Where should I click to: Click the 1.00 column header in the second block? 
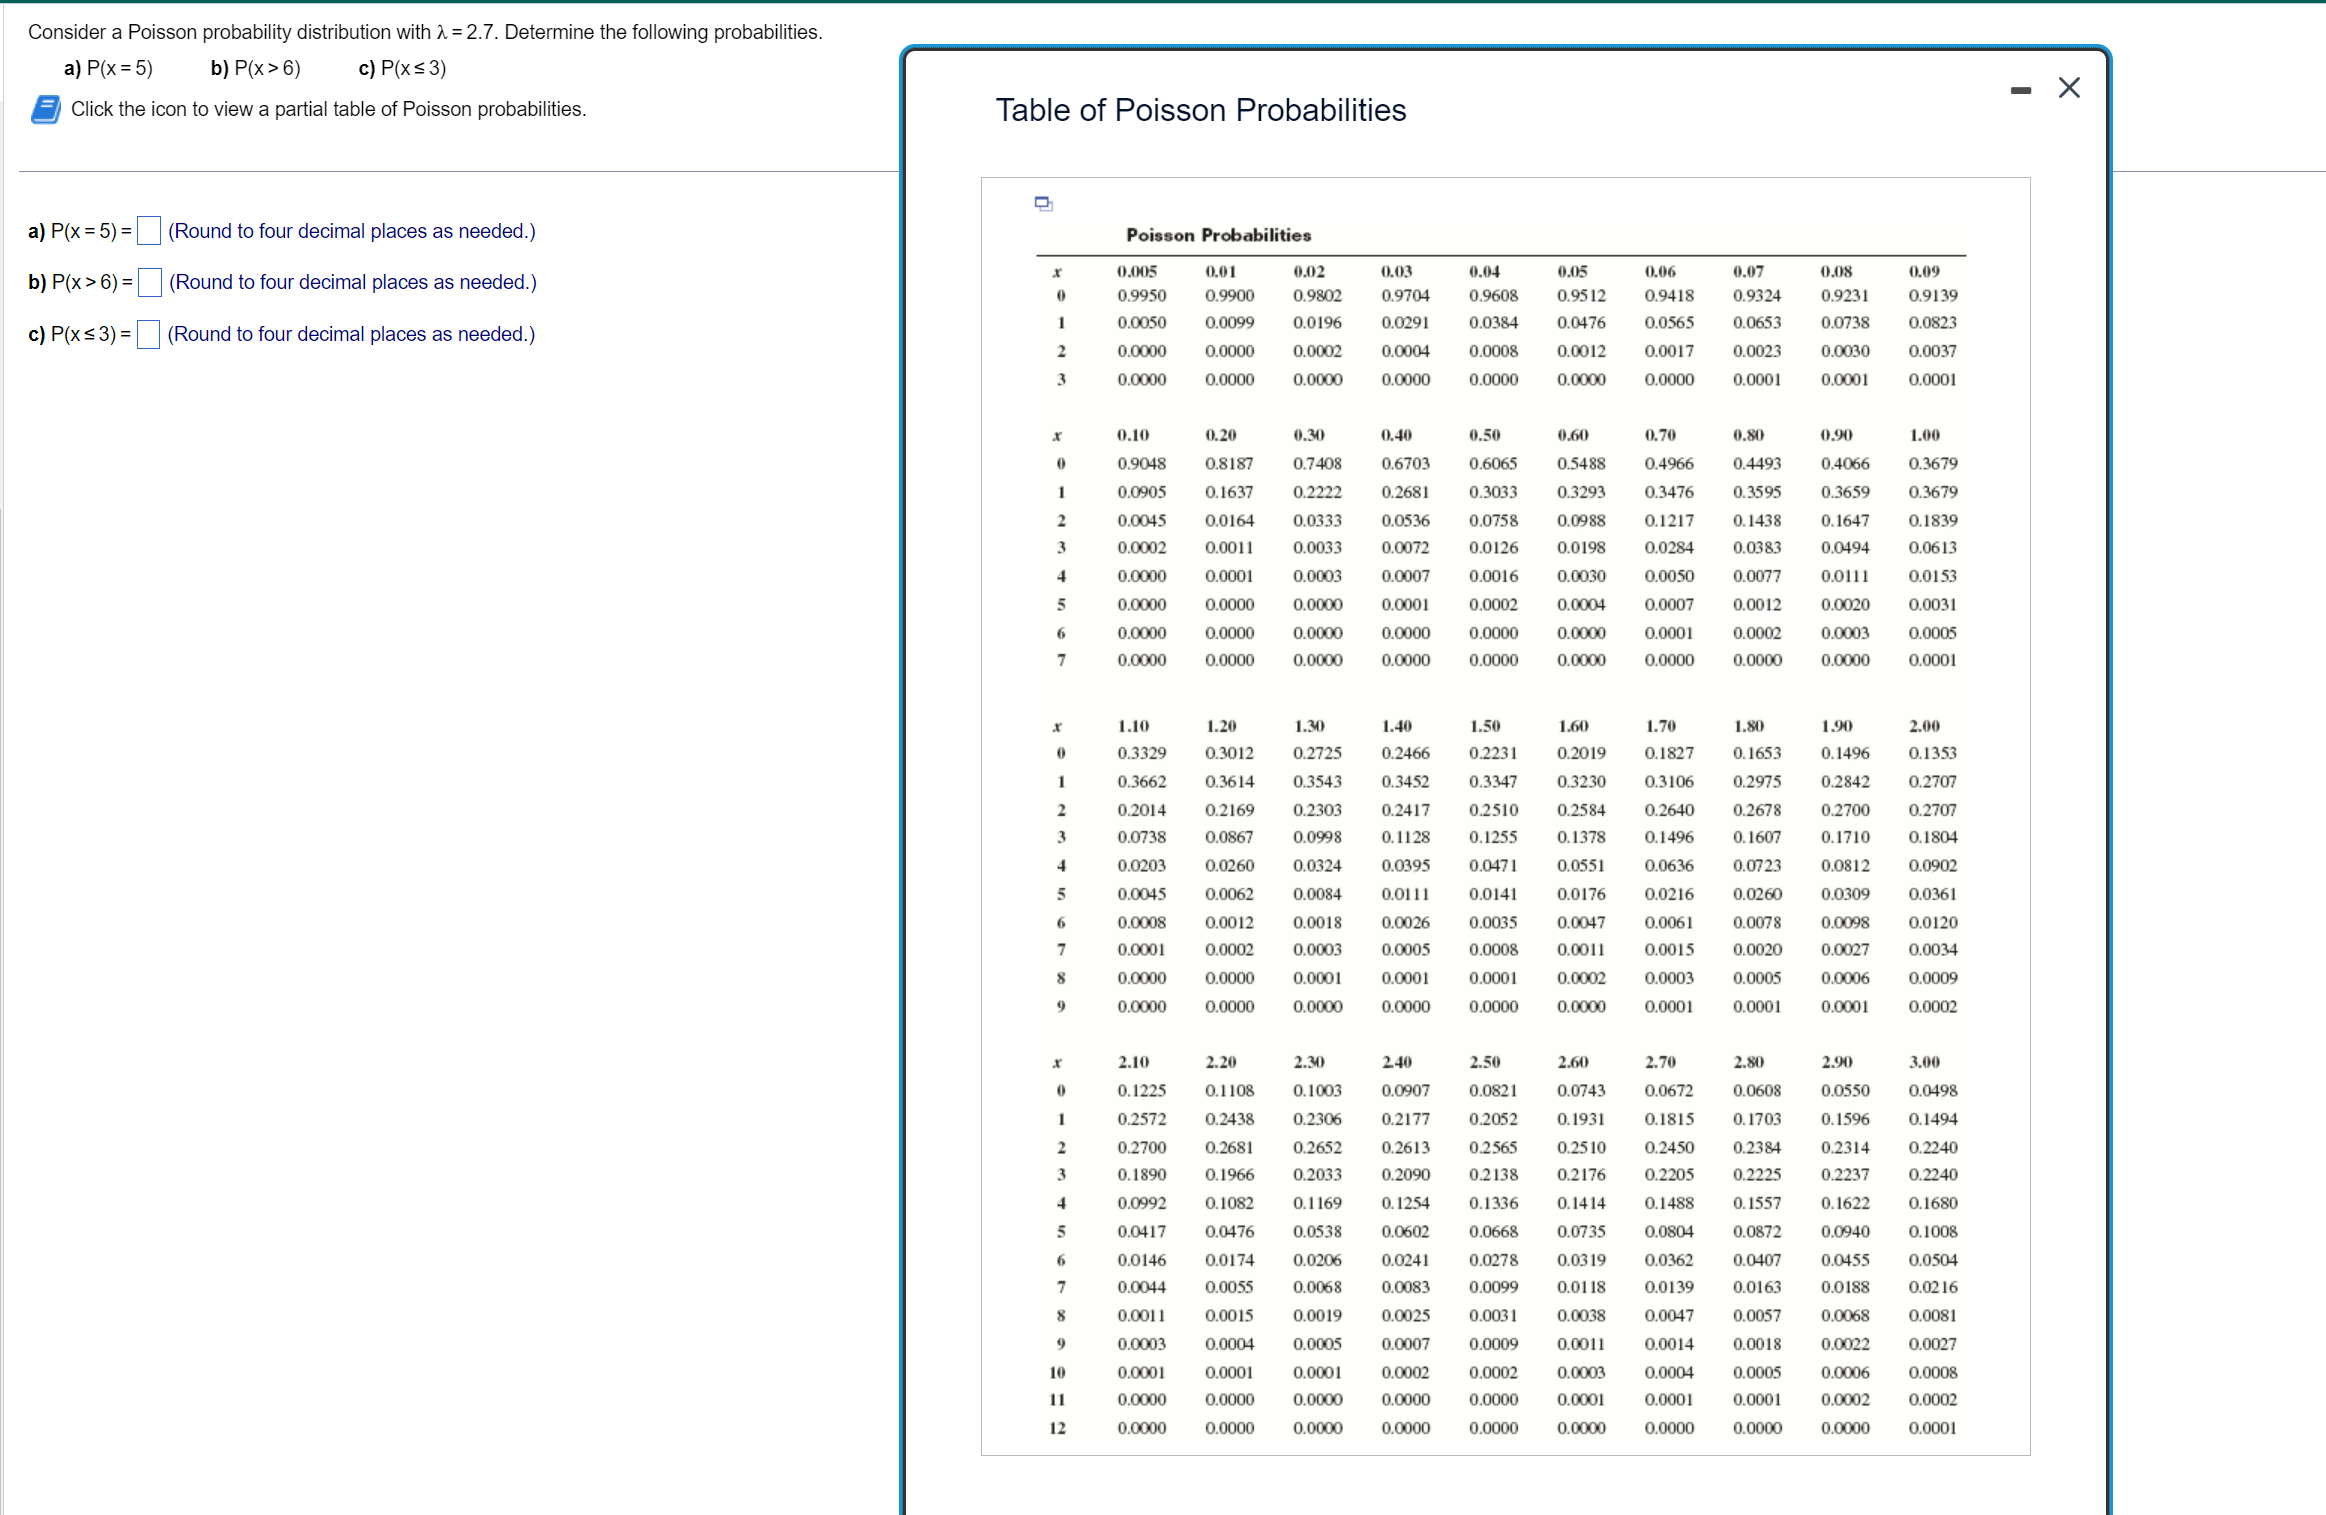pyautogui.click(x=1924, y=435)
